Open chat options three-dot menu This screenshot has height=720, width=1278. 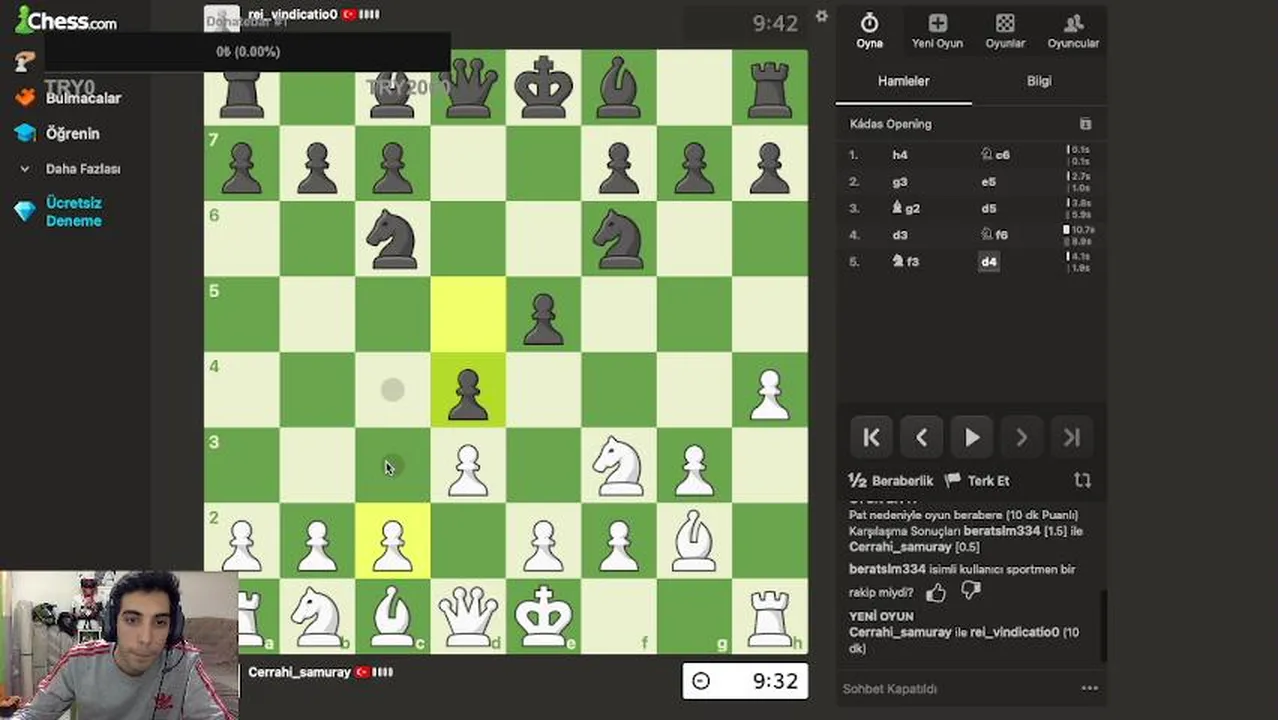[x=1089, y=688]
